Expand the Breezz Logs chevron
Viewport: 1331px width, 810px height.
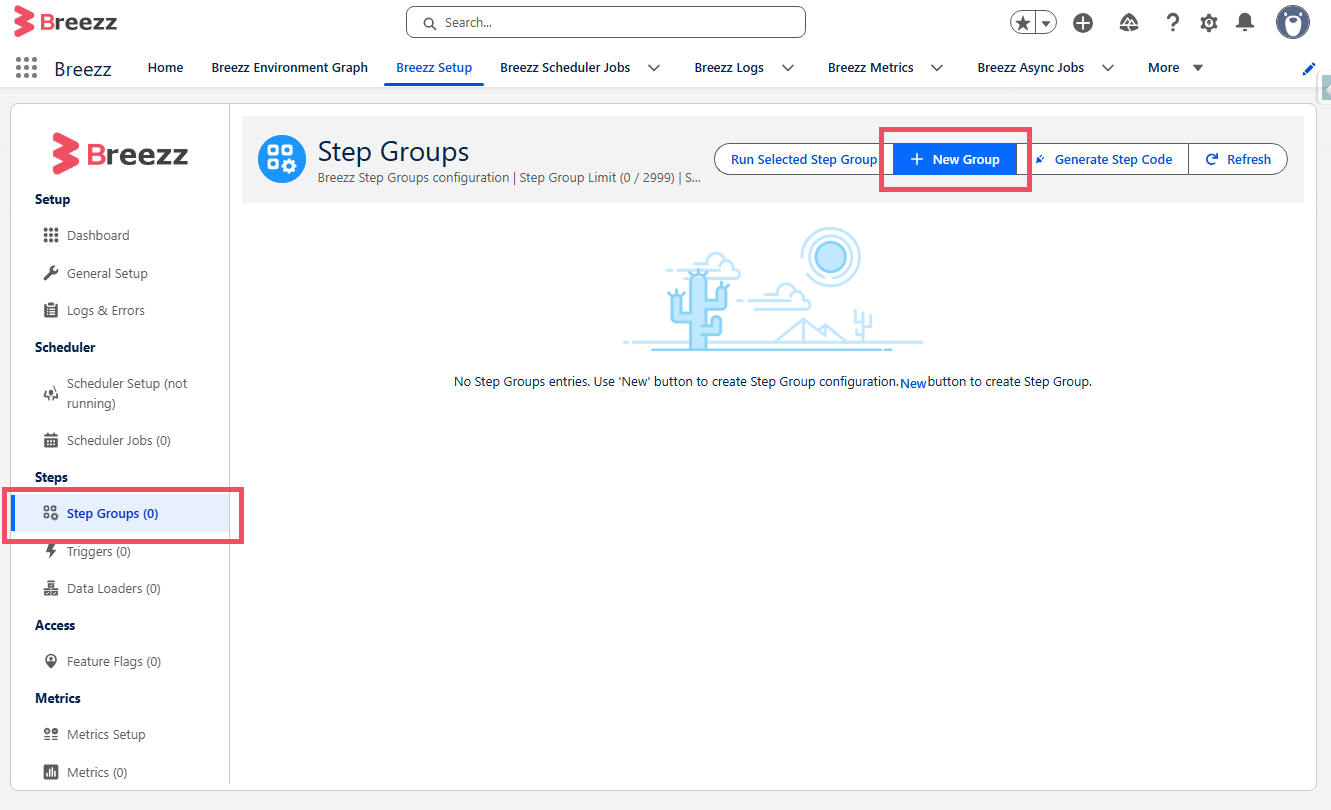[788, 68]
